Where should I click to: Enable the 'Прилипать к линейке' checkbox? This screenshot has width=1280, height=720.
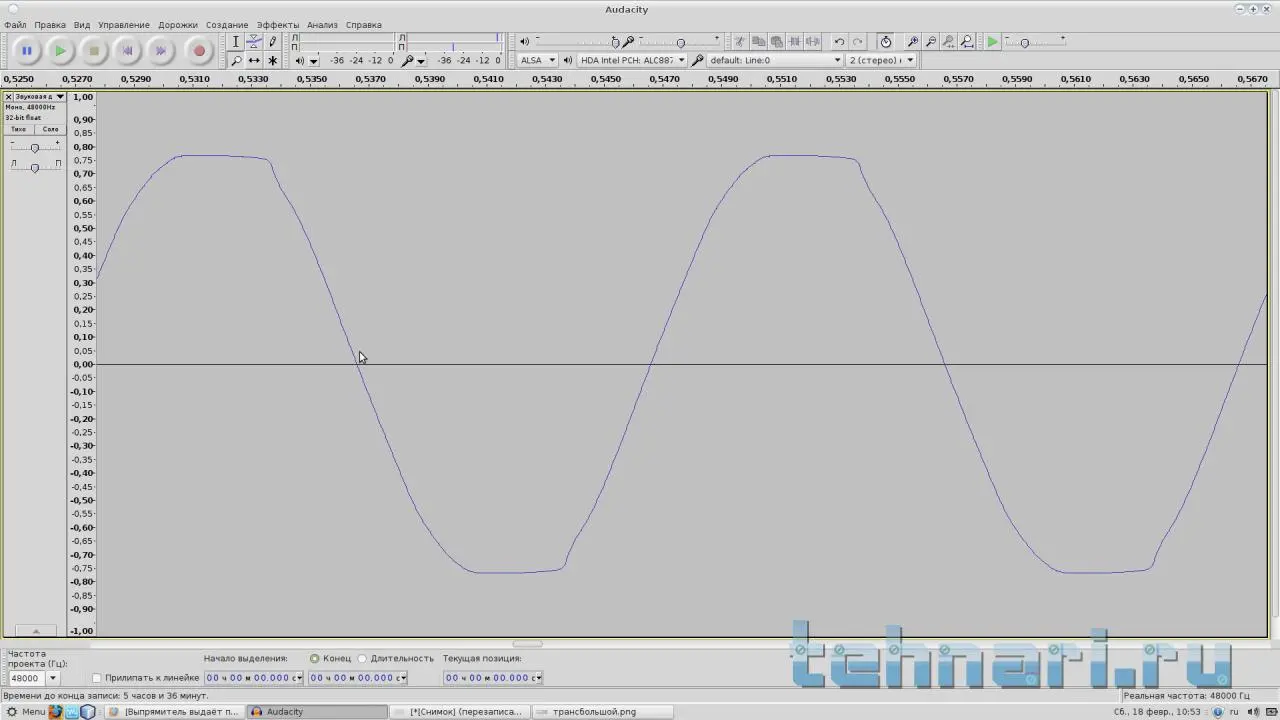click(x=97, y=678)
